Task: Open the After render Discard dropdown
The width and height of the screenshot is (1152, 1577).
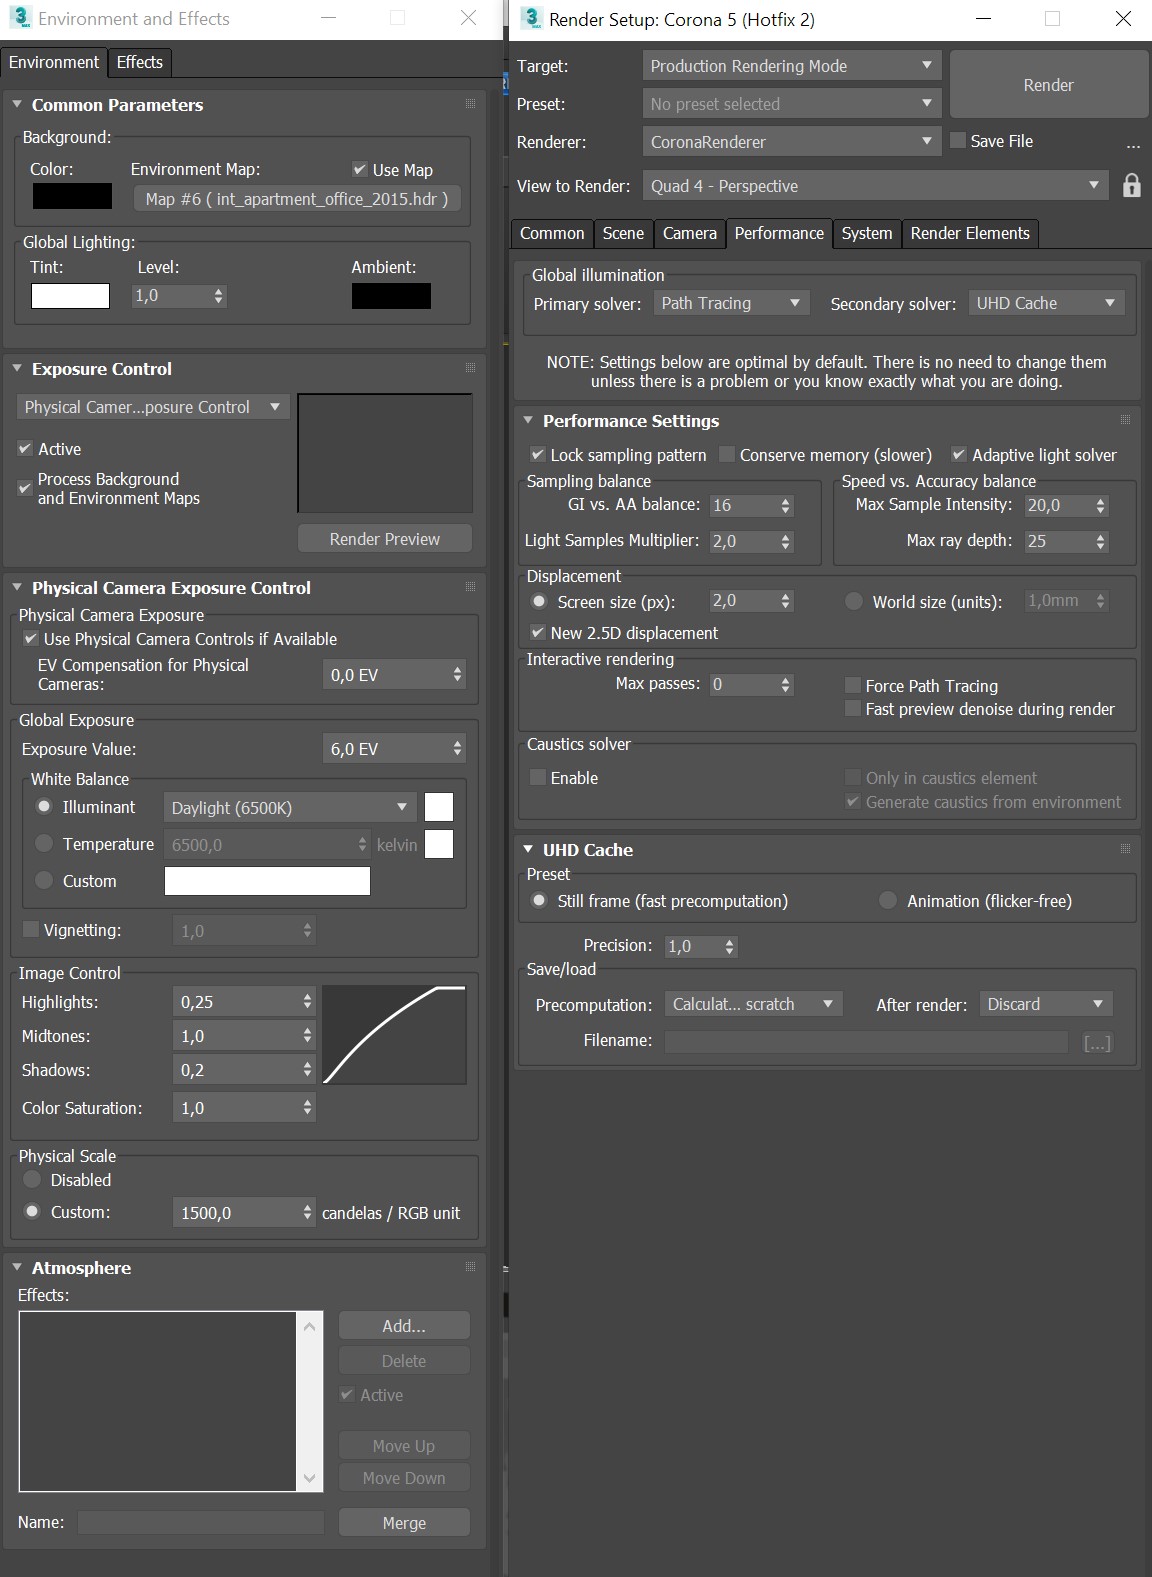Action: (1046, 1004)
